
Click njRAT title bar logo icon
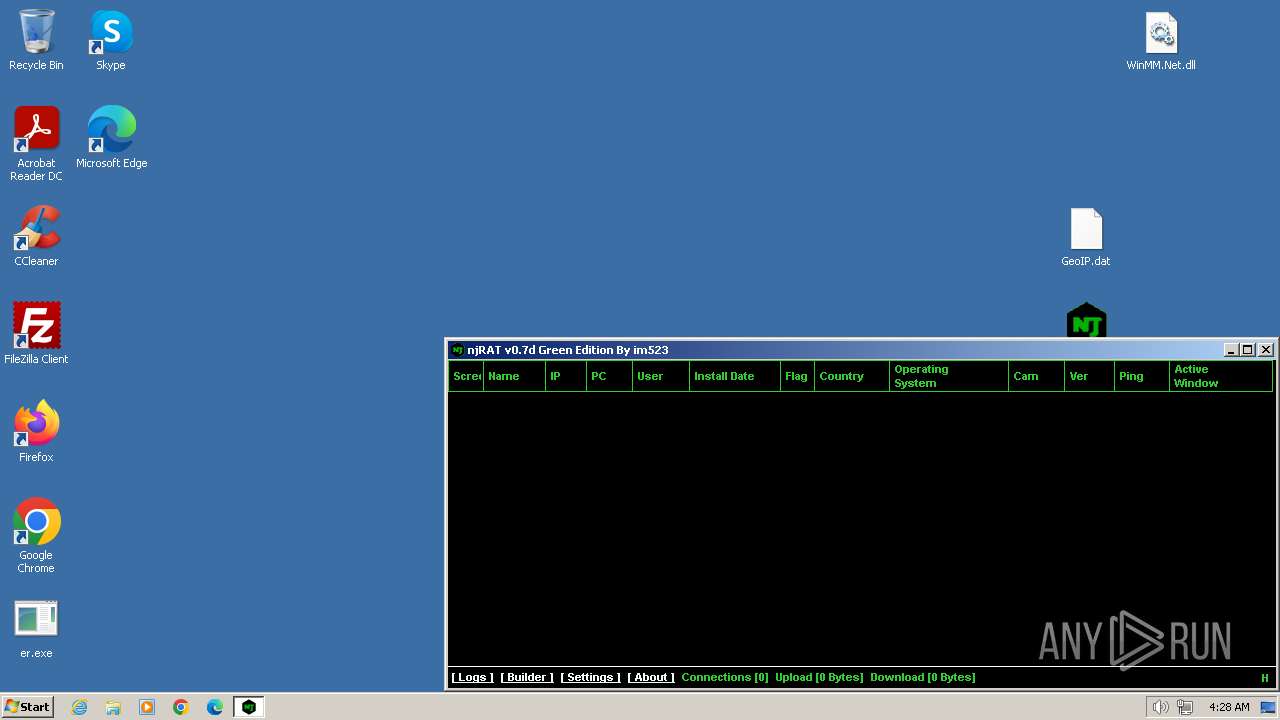tap(457, 350)
